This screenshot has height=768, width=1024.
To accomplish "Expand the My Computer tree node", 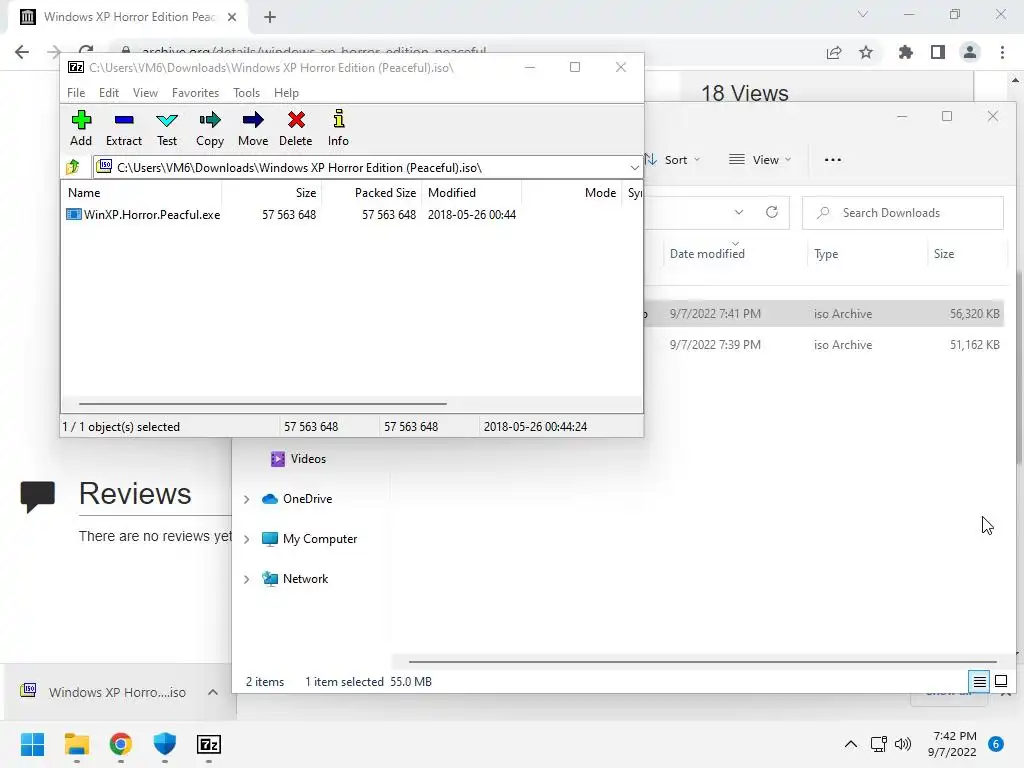I will 246,539.
